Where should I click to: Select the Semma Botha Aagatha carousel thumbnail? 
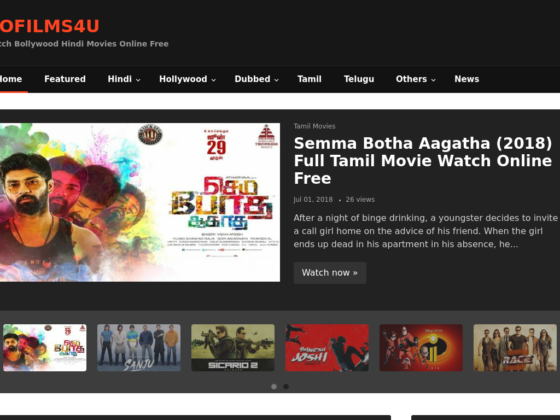(x=45, y=348)
